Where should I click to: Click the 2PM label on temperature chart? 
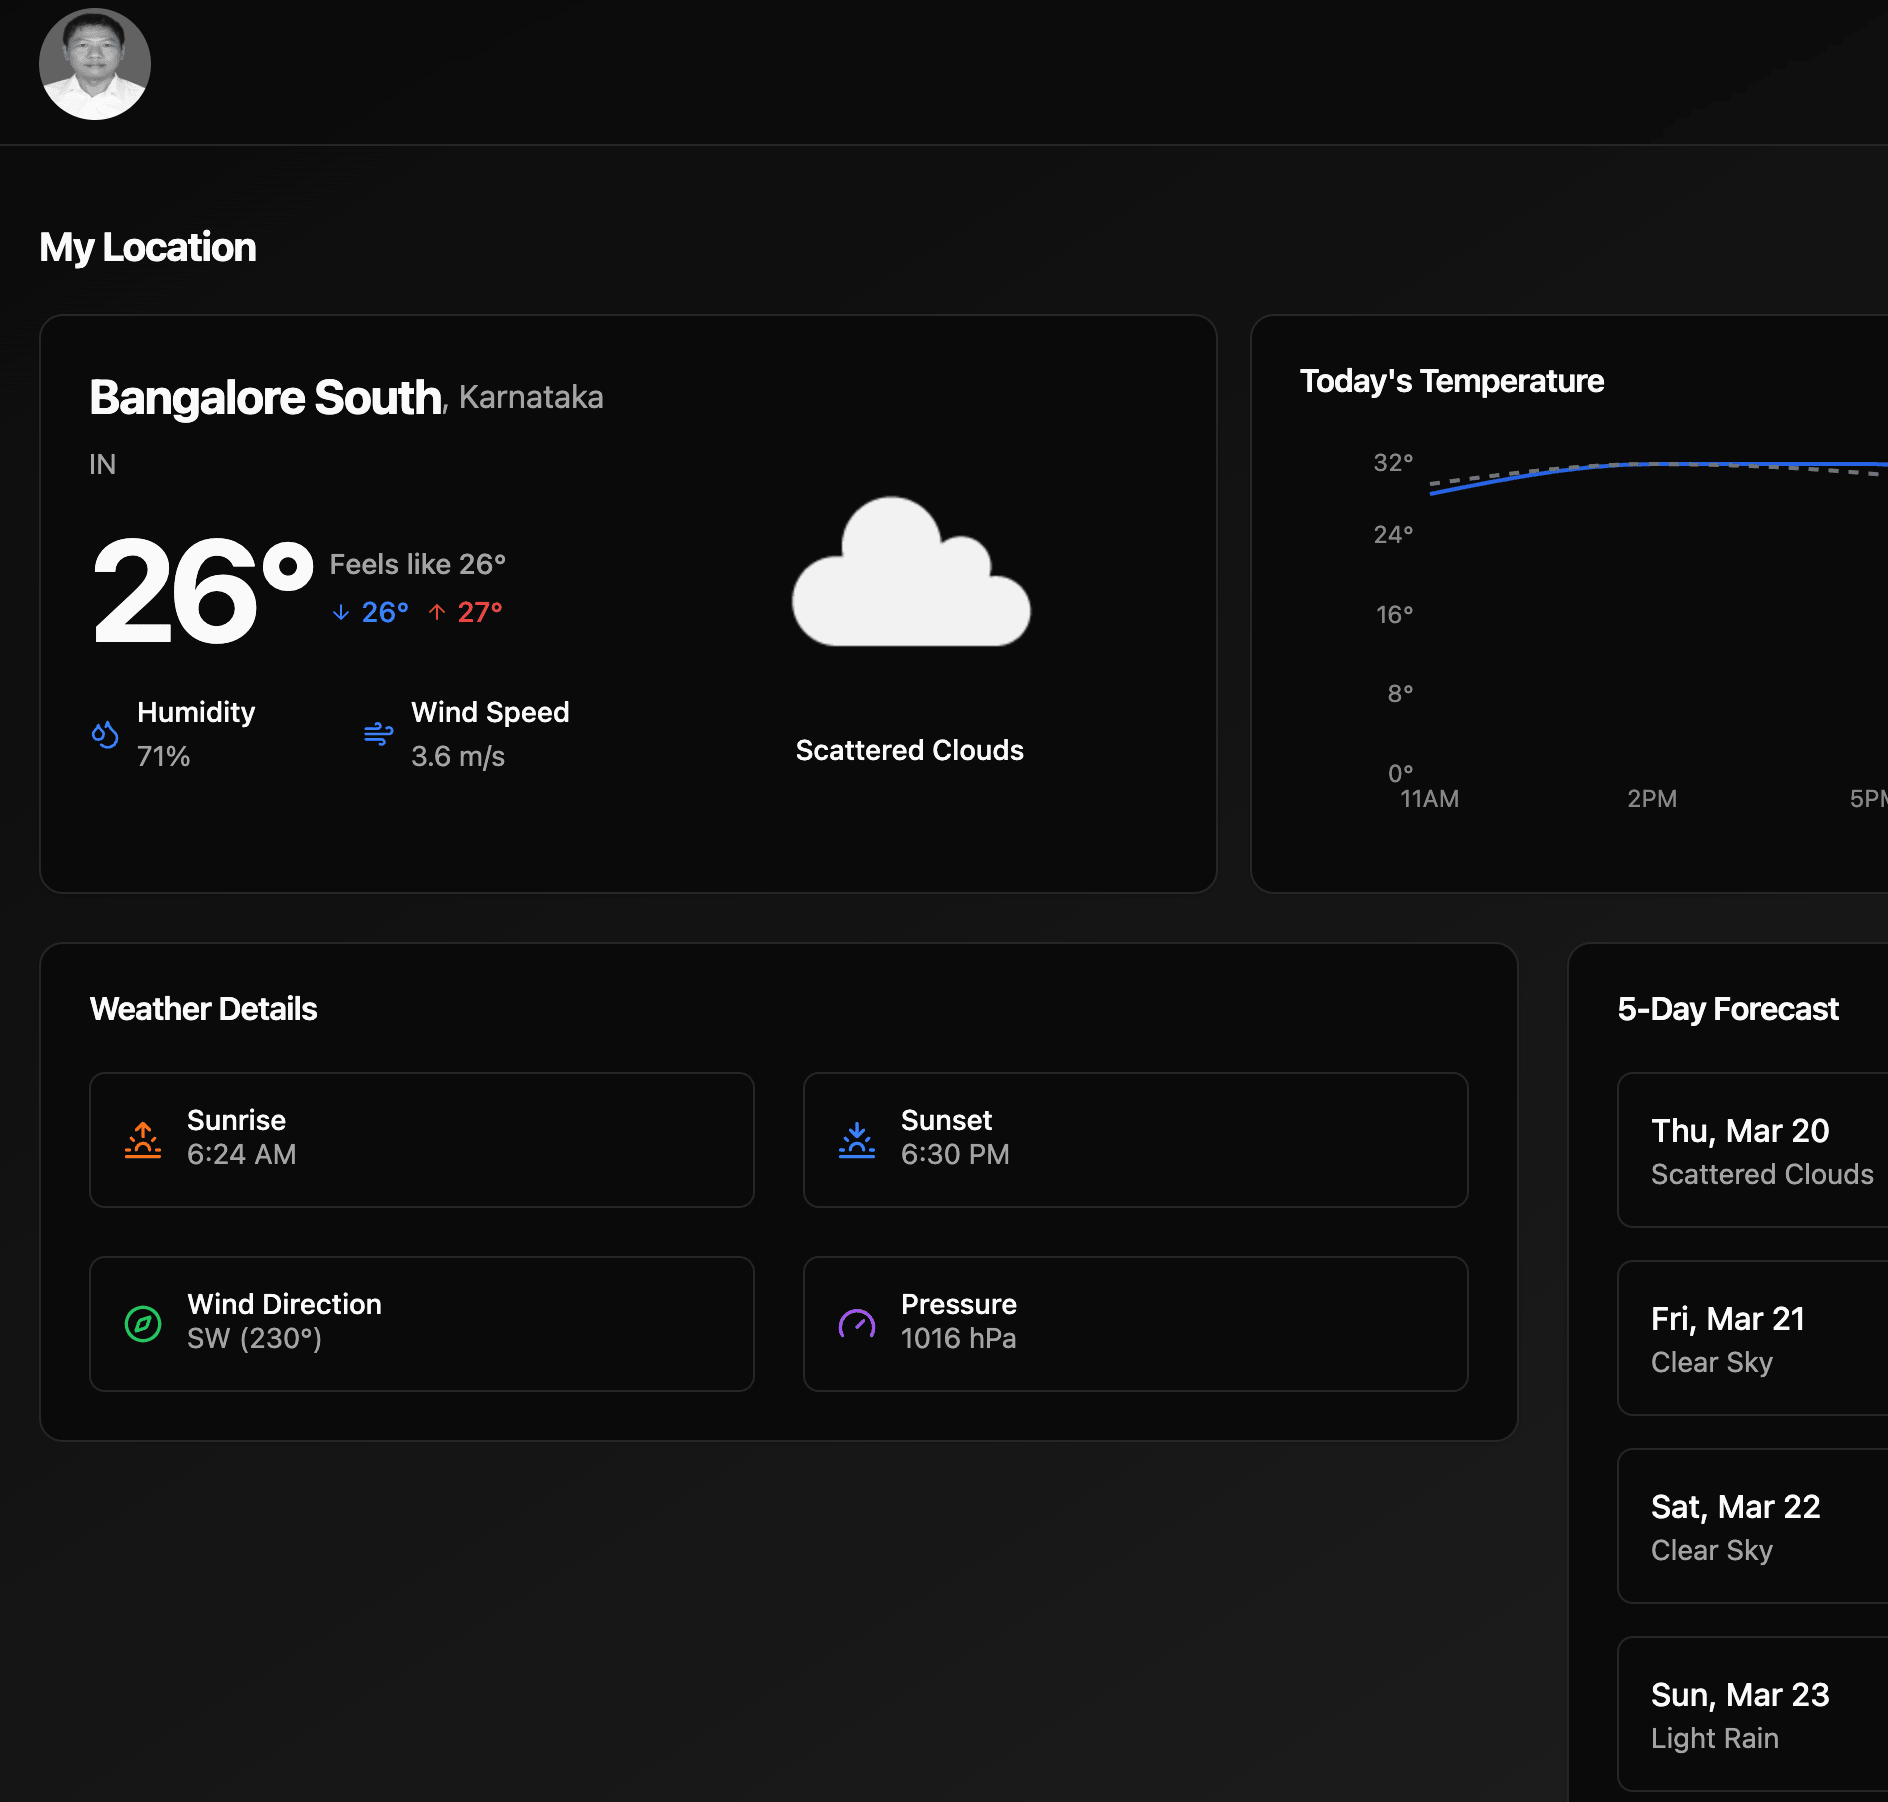pyautogui.click(x=1652, y=799)
